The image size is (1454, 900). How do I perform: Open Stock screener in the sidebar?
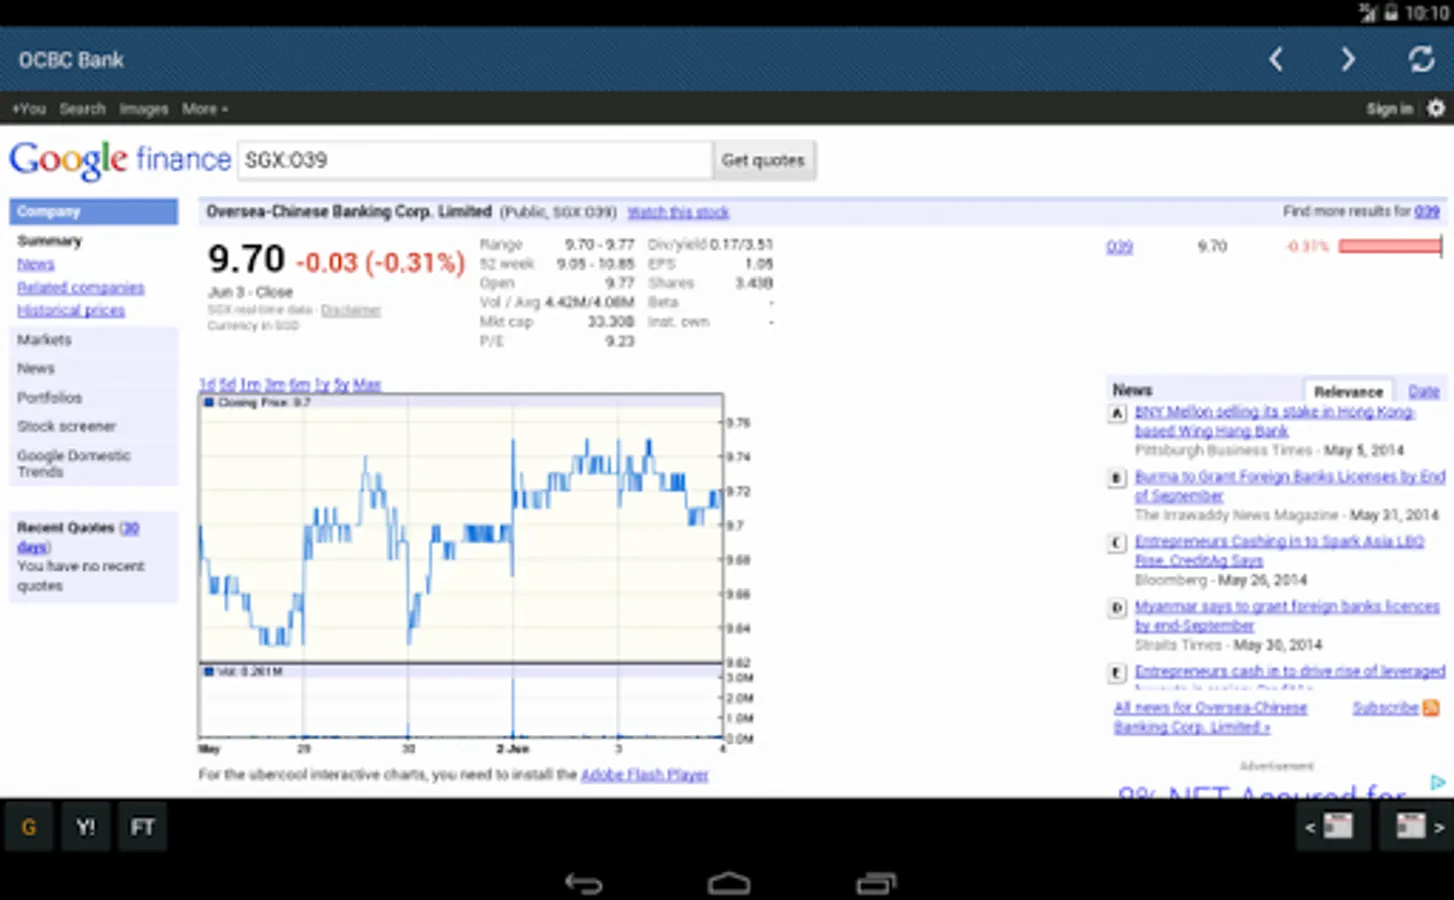click(66, 426)
